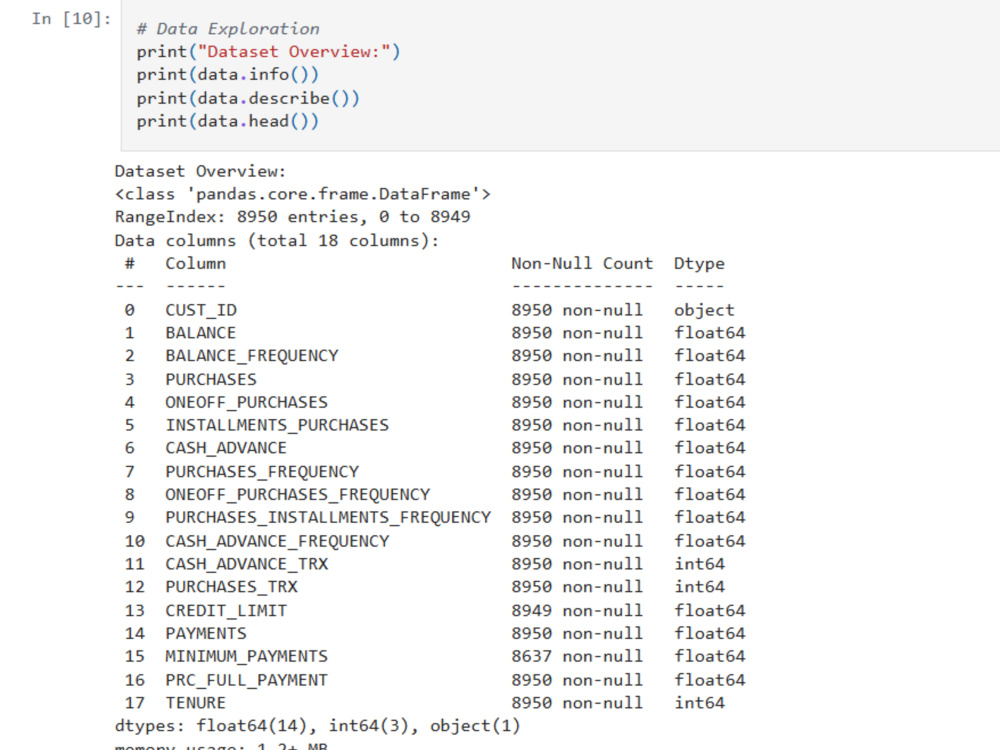Click the print("Dataset Overview:") code line

point(268,52)
